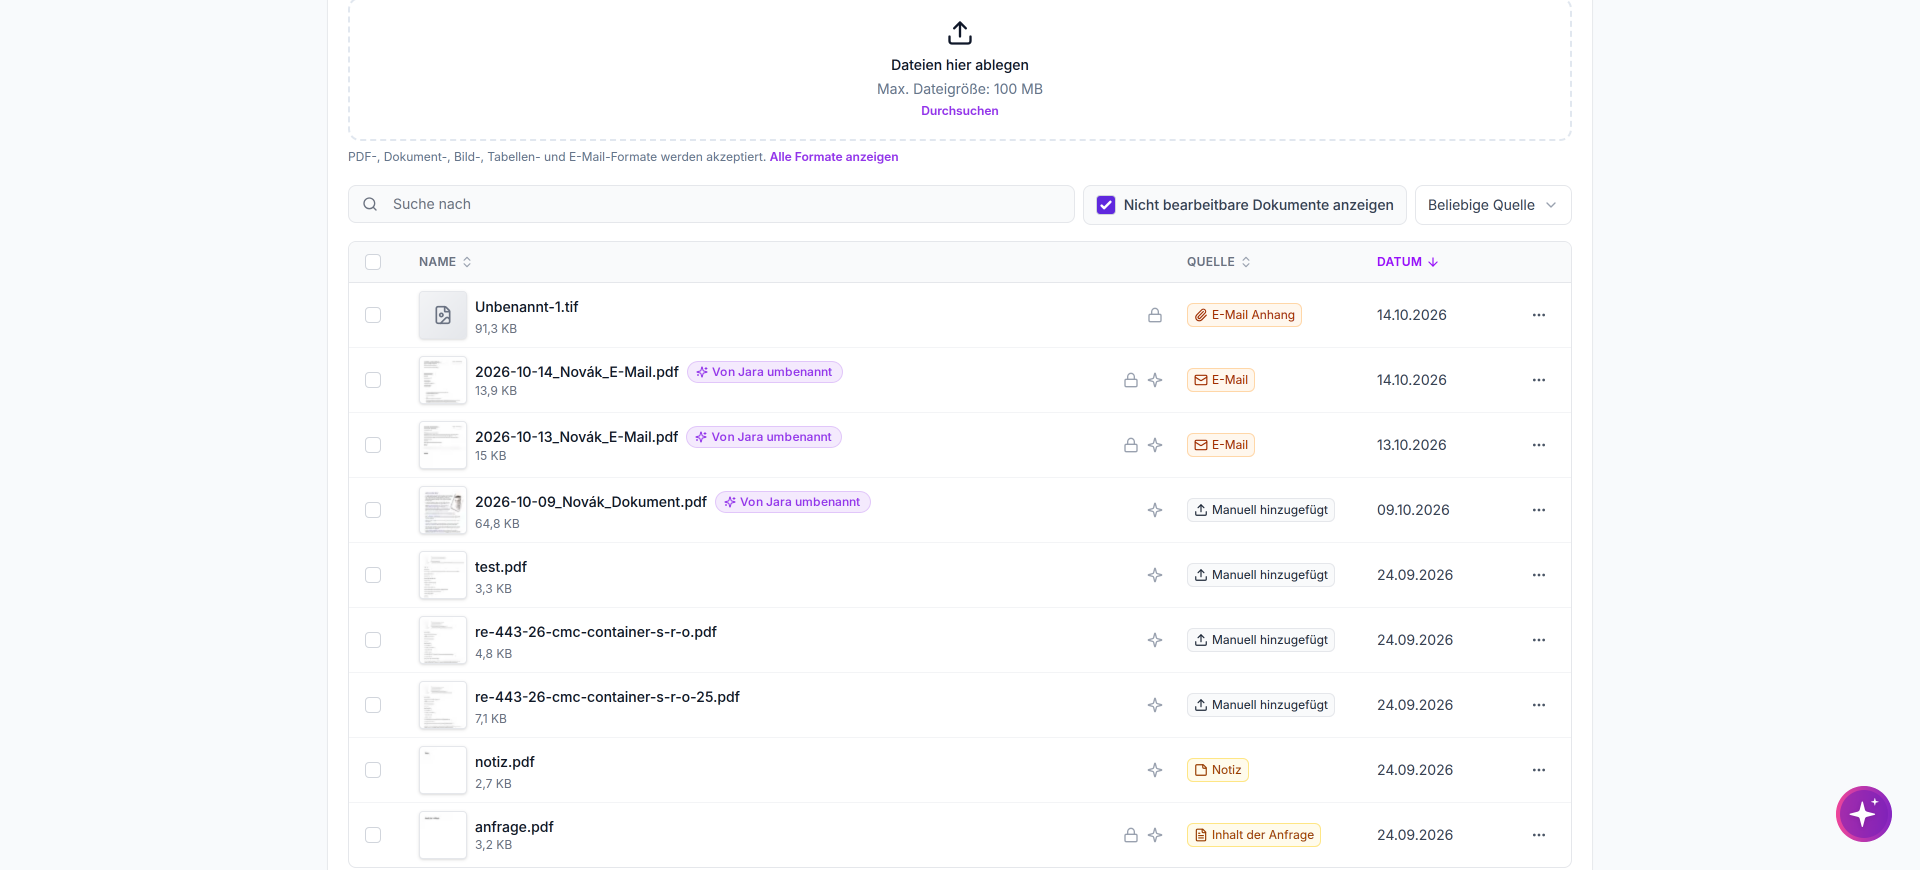
Task: Click into the 'Suche nach' search field
Action: 711,204
